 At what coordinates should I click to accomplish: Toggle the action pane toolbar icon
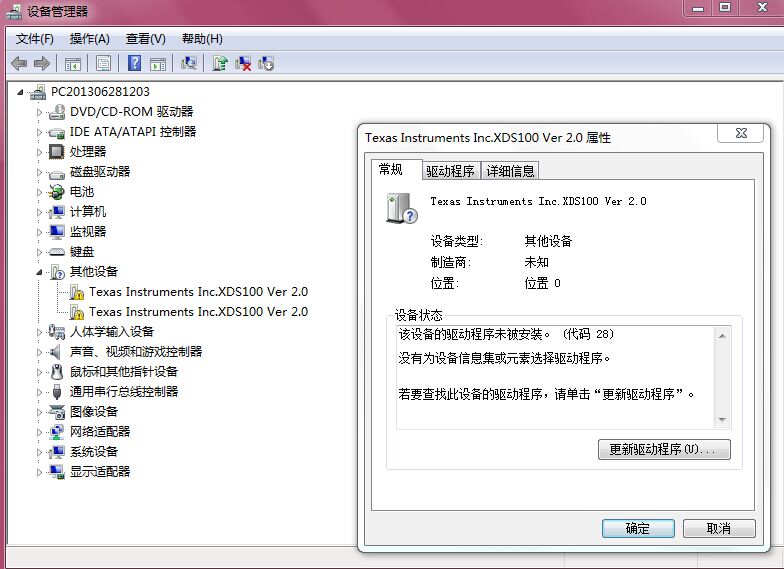pyautogui.click(x=158, y=64)
